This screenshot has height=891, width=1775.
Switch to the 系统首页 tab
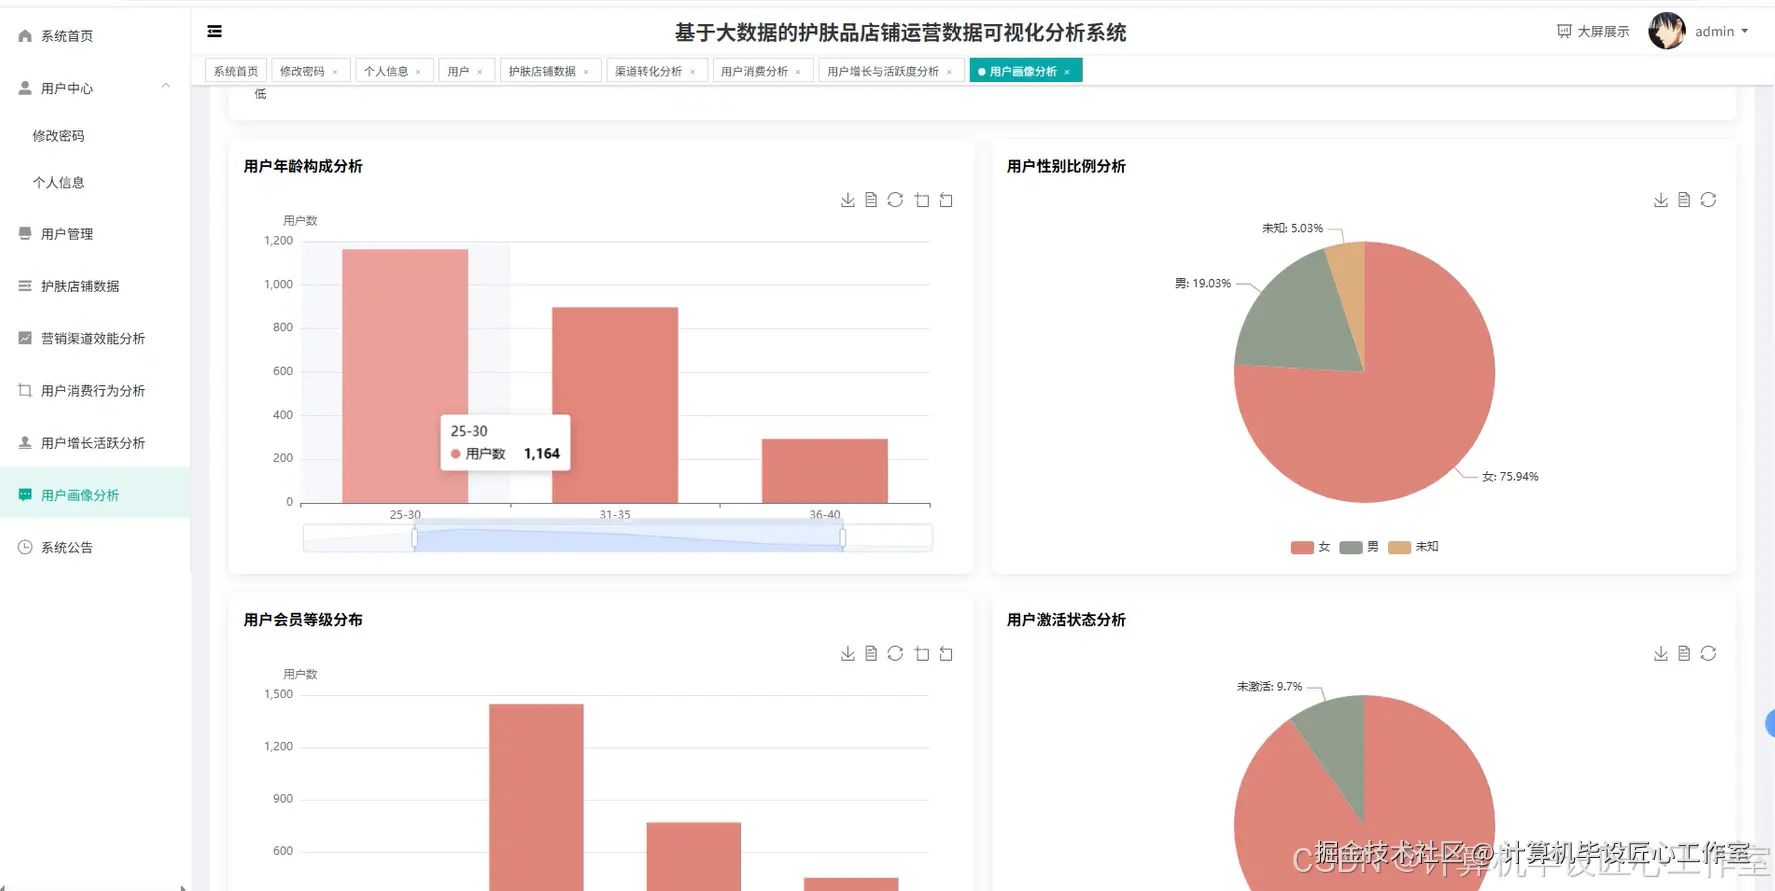[236, 71]
